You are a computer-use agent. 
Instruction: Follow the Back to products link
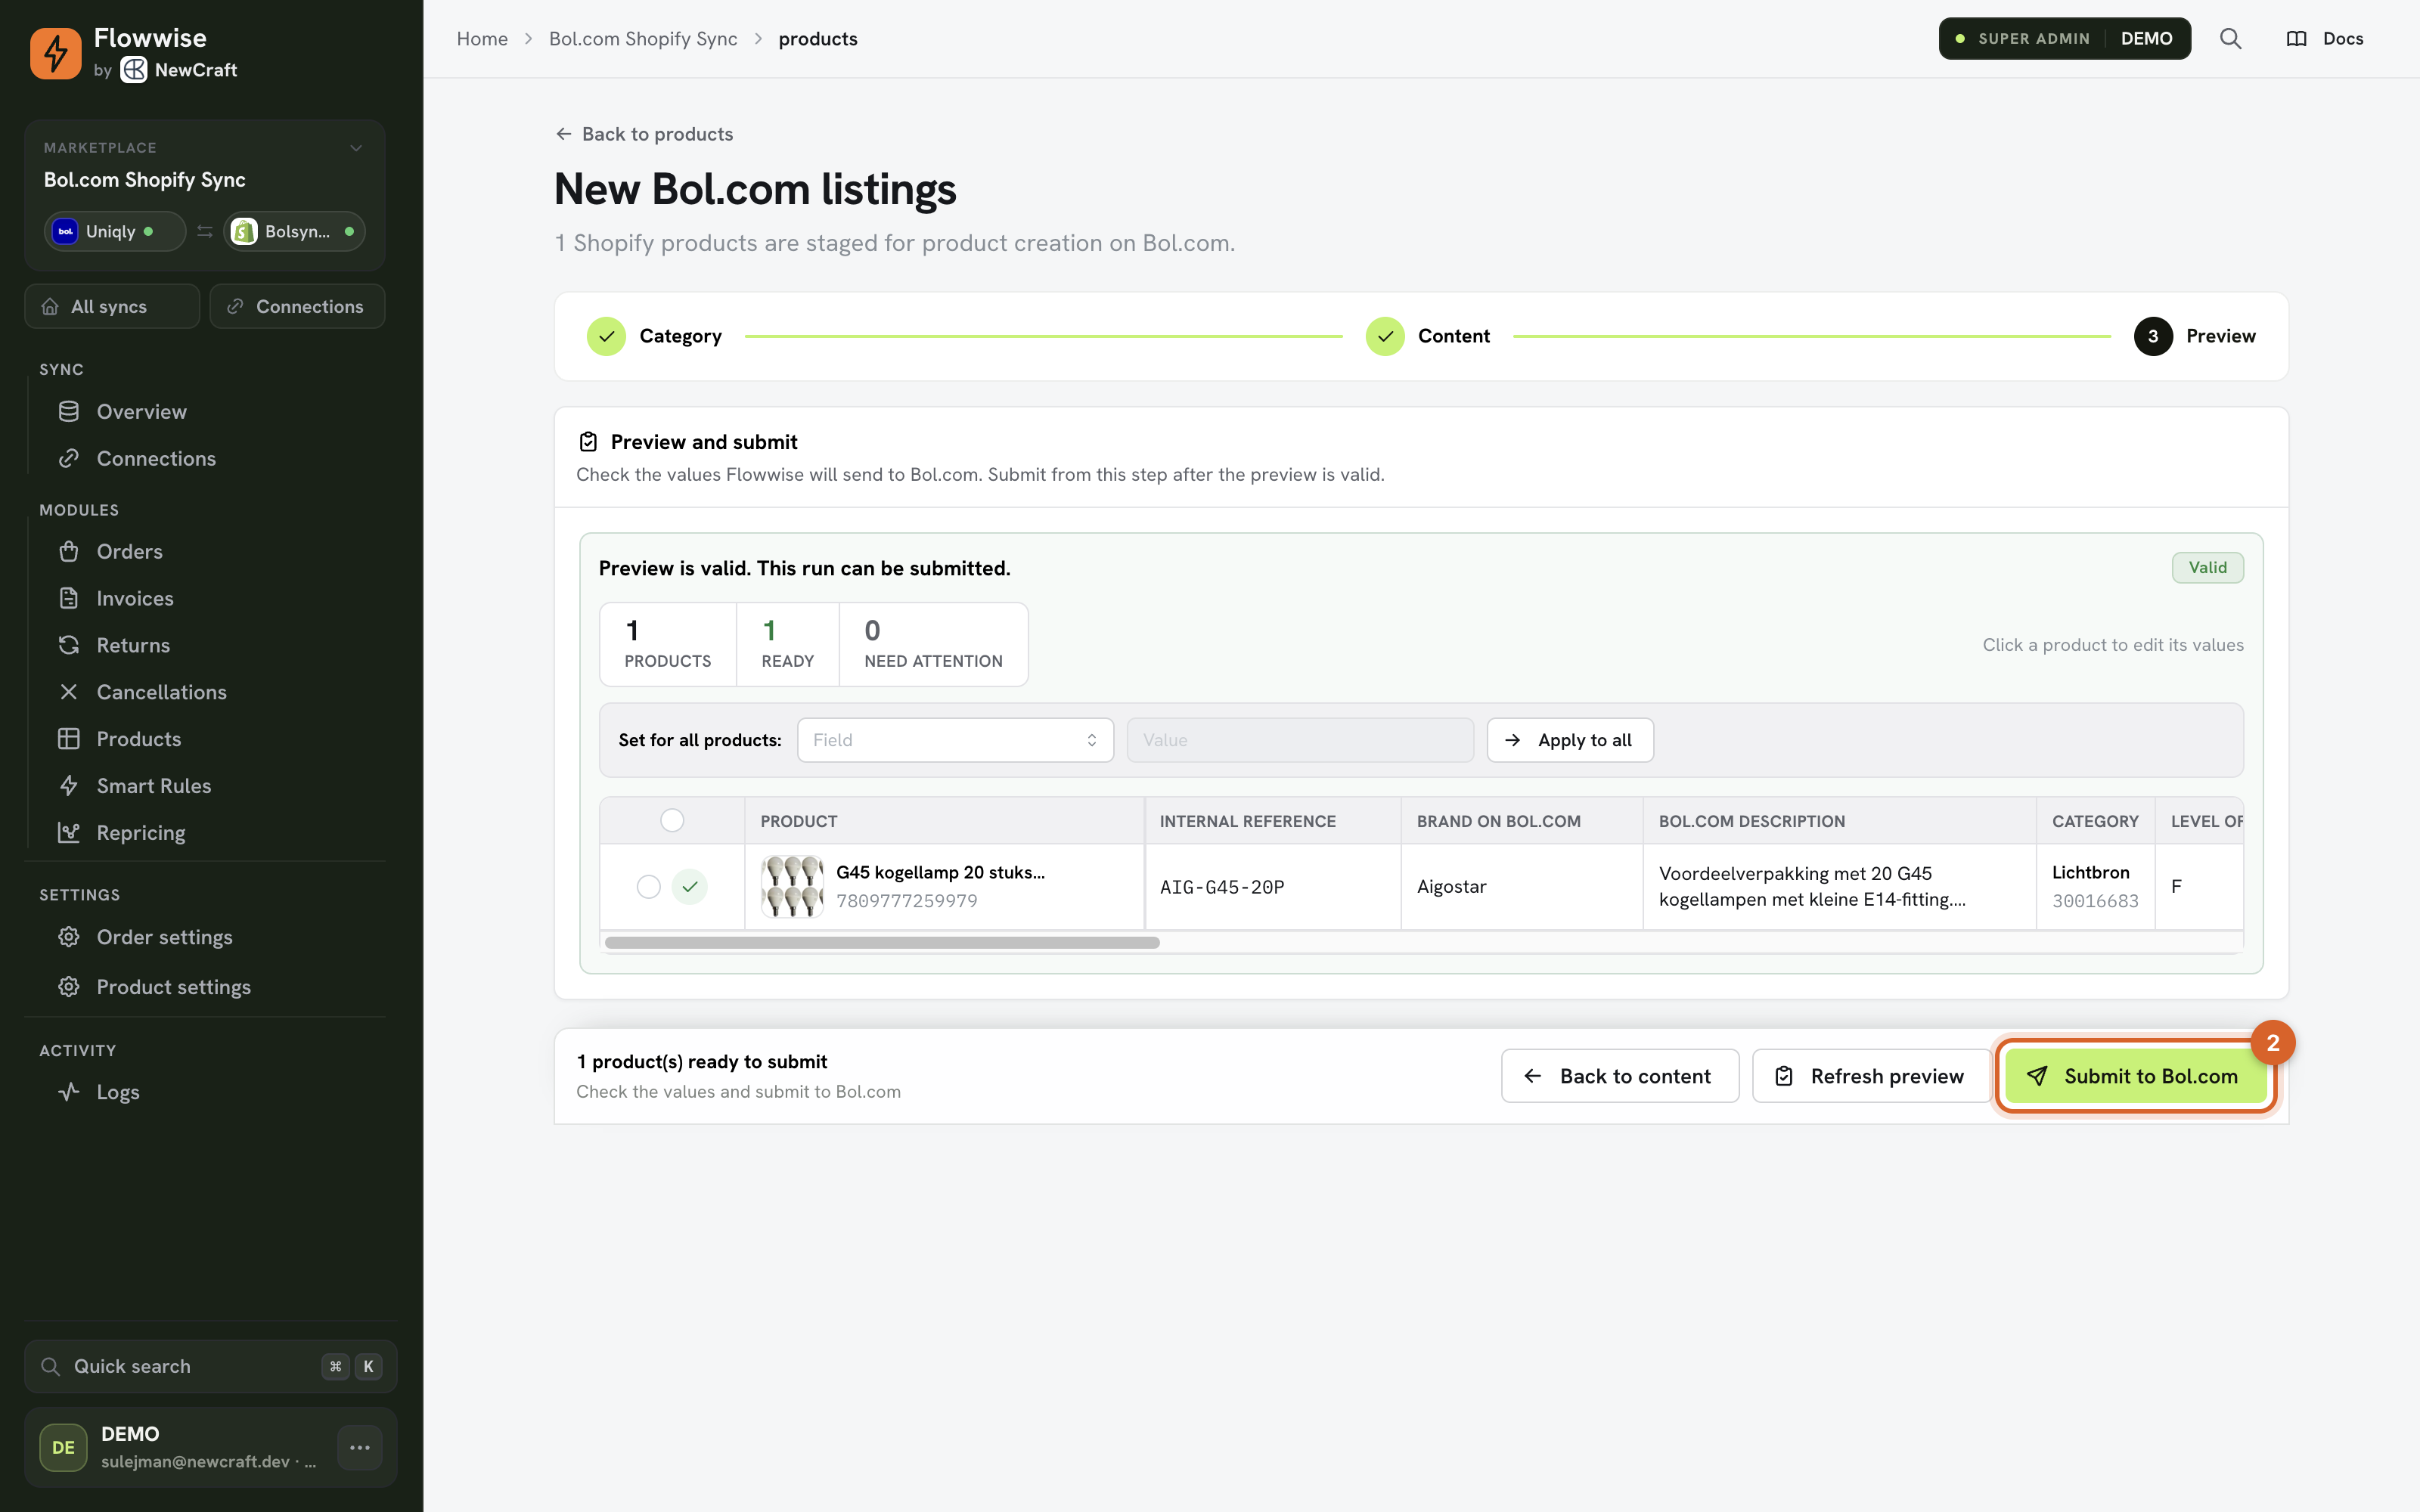(644, 134)
